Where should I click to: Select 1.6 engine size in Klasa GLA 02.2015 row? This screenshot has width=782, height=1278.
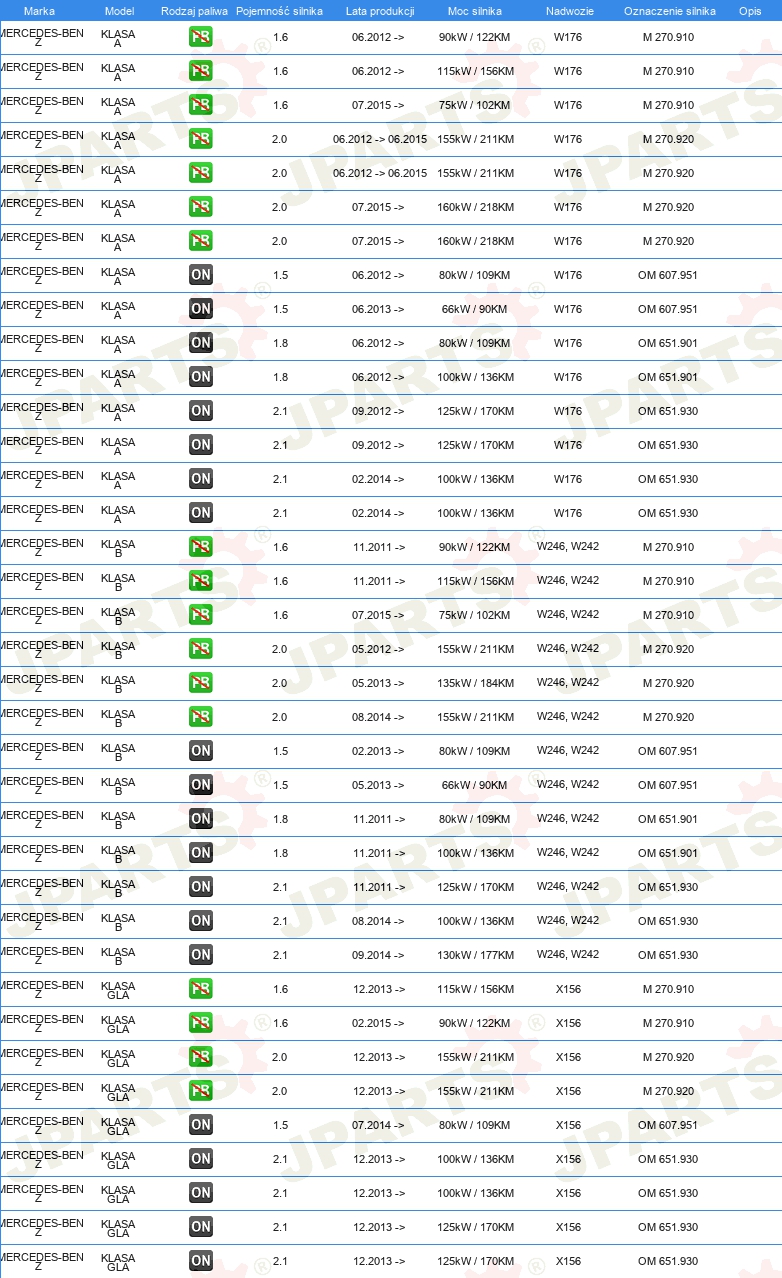coord(279,1023)
